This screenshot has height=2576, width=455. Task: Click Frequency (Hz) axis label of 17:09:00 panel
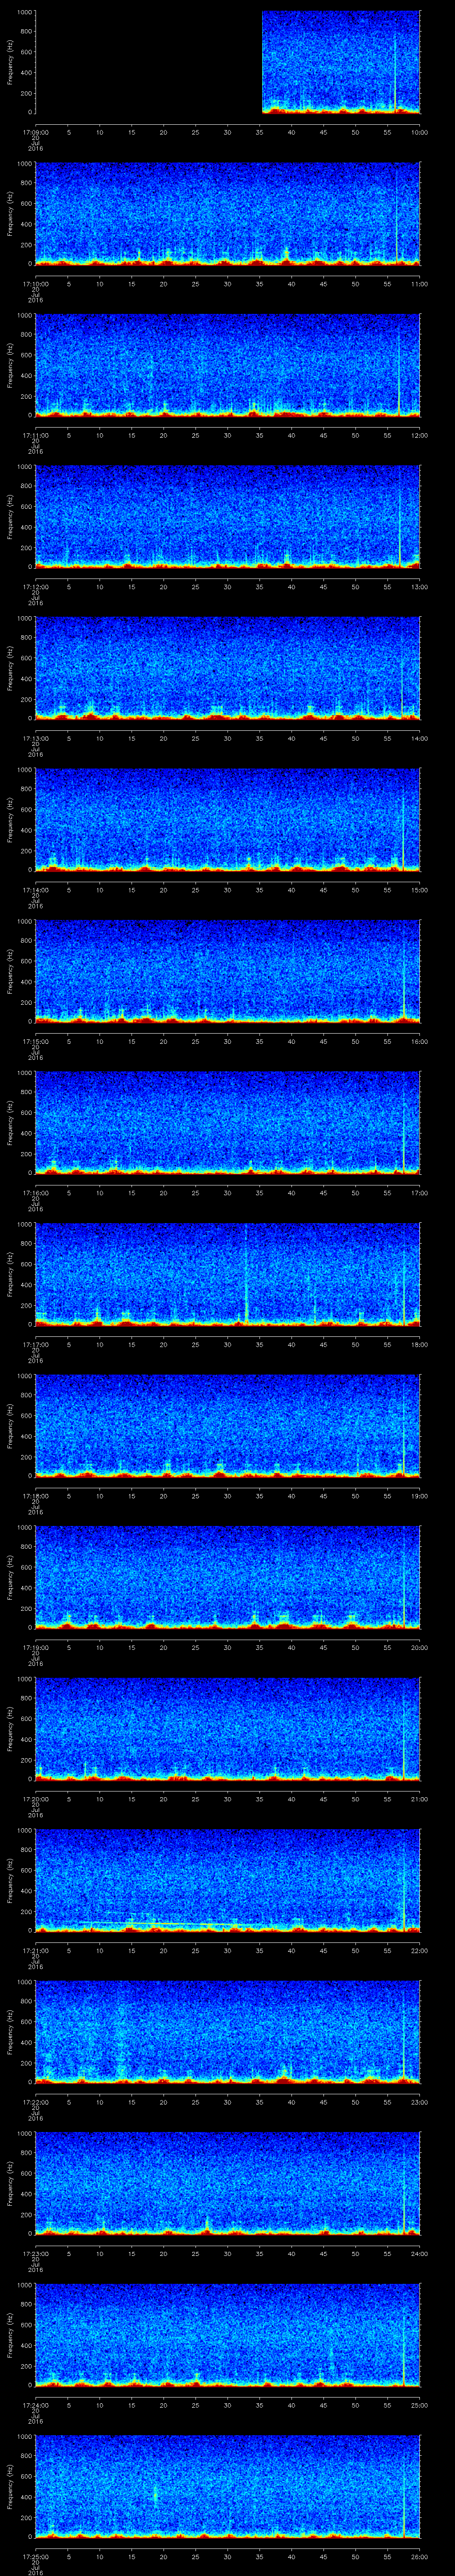(x=10, y=62)
